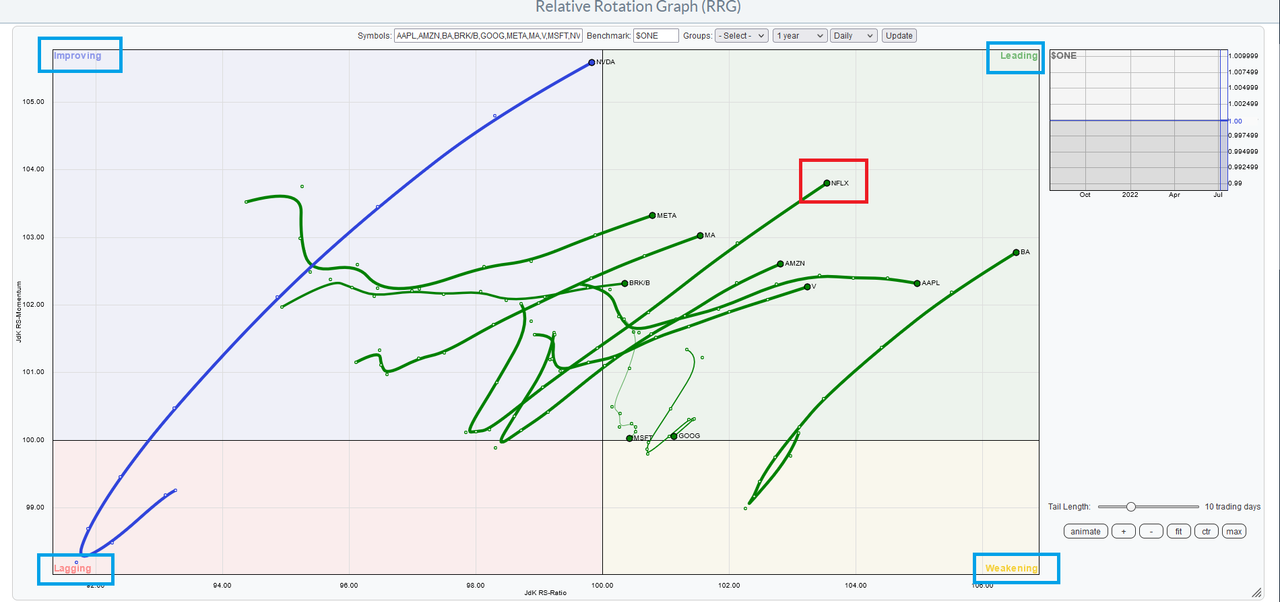Click the 'JdK RS-Ratio' axis label
This screenshot has height=602, width=1280.
[546, 594]
